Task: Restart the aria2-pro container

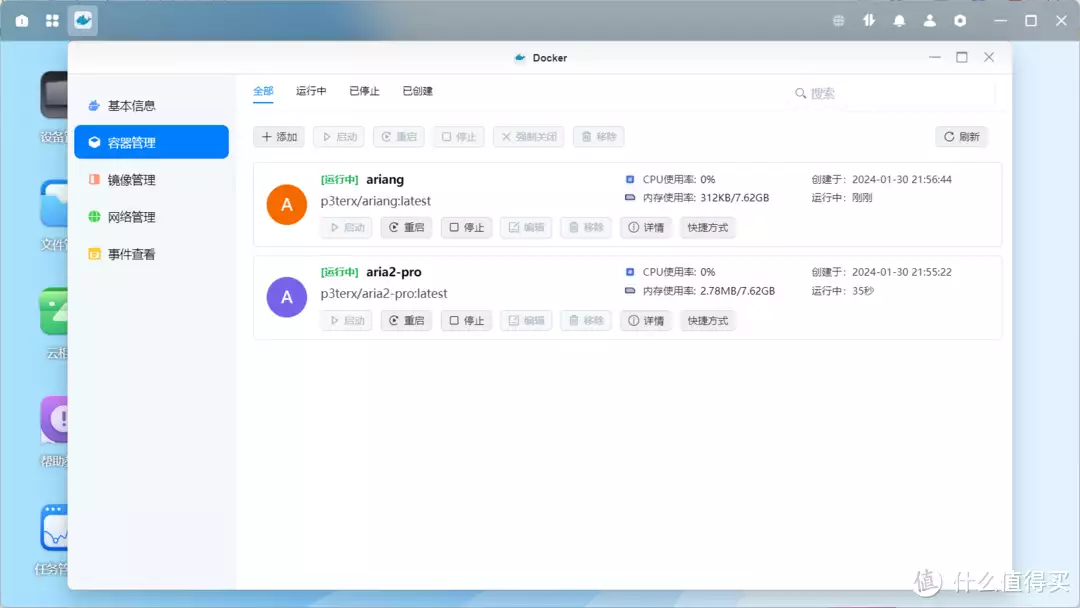Action: pos(406,320)
